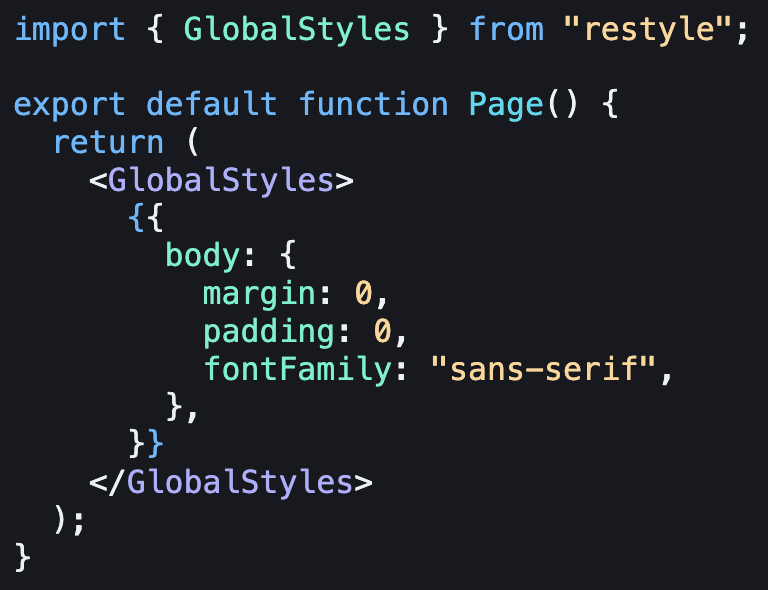Click the "function" keyword
This screenshot has height=590, width=768.
tap(373, 103)
